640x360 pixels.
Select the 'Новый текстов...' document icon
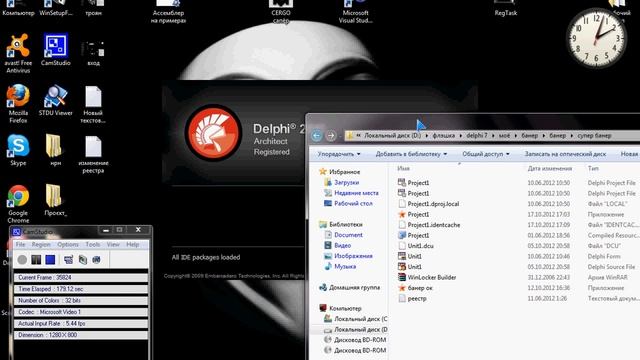(x=93, y=104)
